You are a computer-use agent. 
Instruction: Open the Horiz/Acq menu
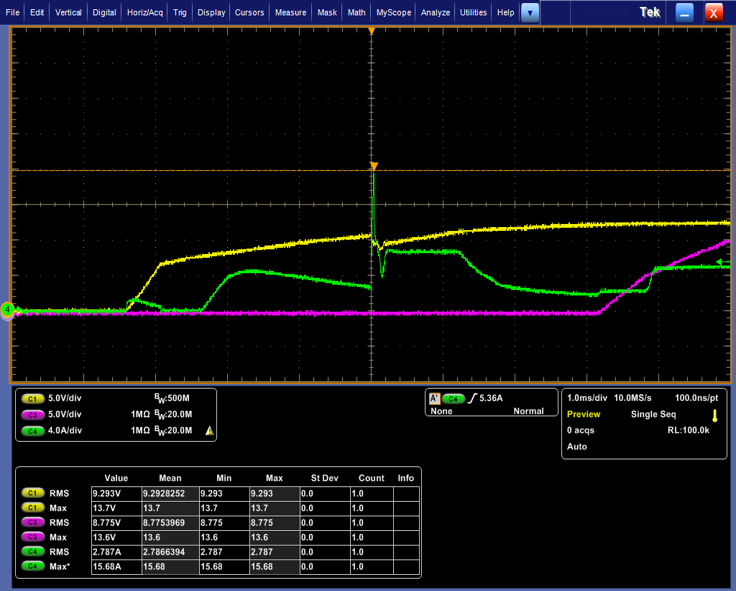tap(145, 13)
